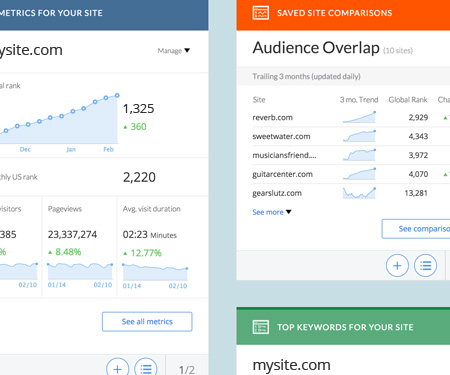
Task: Click the rank 4,343 for sweetwater.com
Action: click(x=418, y=136)
